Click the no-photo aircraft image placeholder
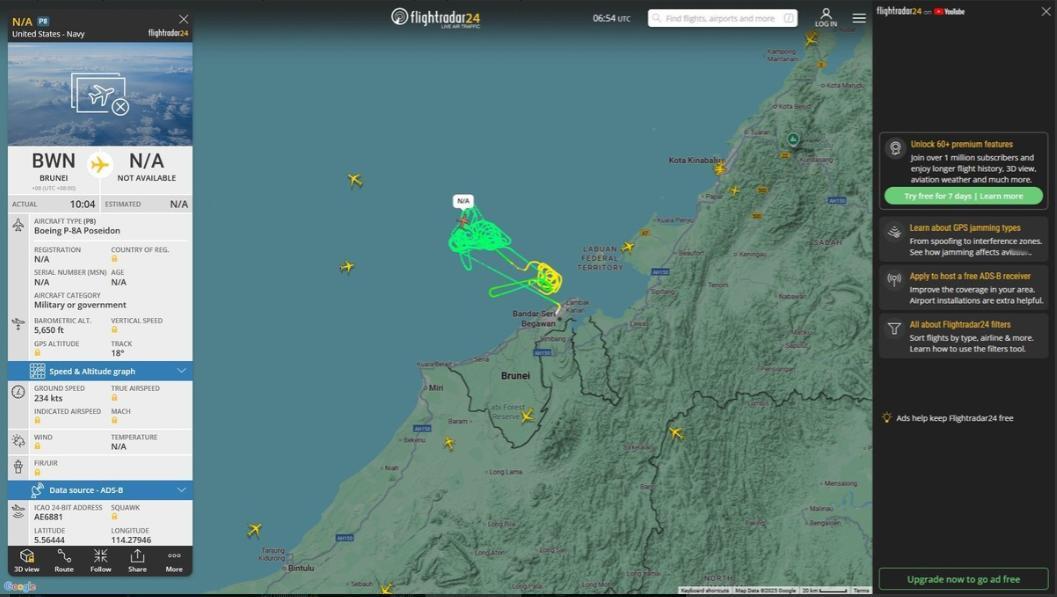 (100, 94)
